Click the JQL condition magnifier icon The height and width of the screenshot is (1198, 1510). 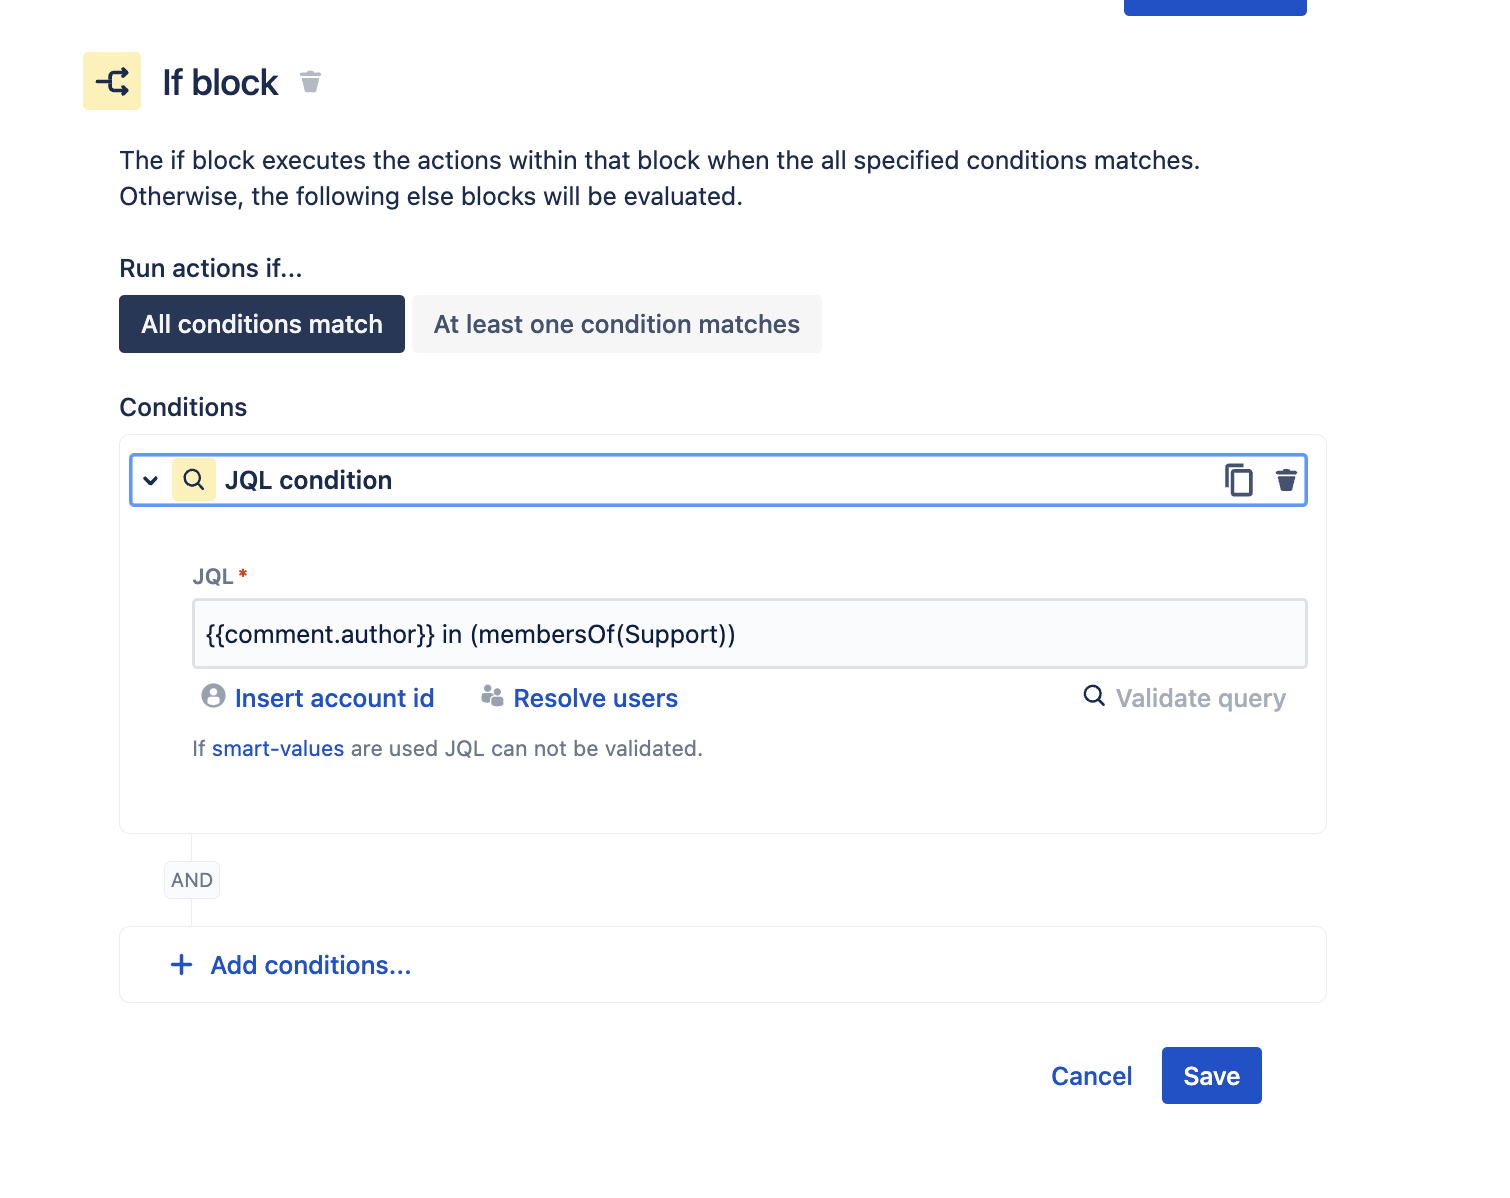194,480
